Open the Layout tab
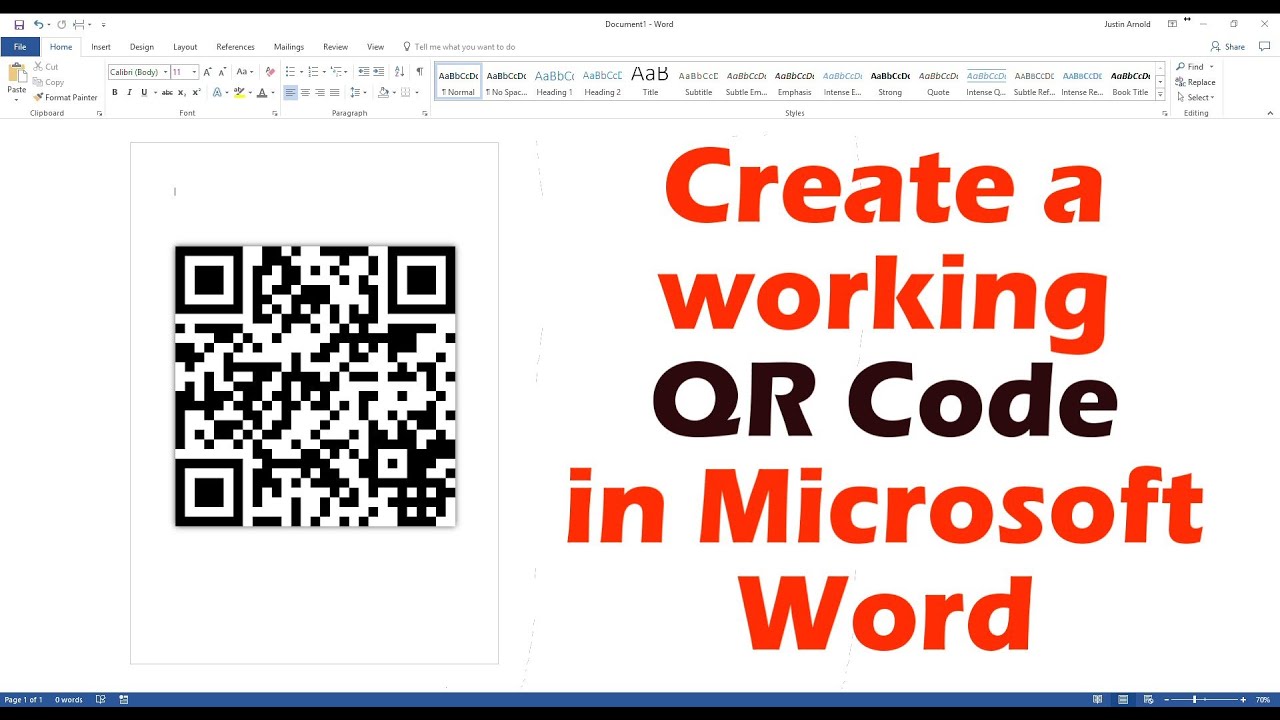Viewport: 1280px width, 720px height. [185, 47]
